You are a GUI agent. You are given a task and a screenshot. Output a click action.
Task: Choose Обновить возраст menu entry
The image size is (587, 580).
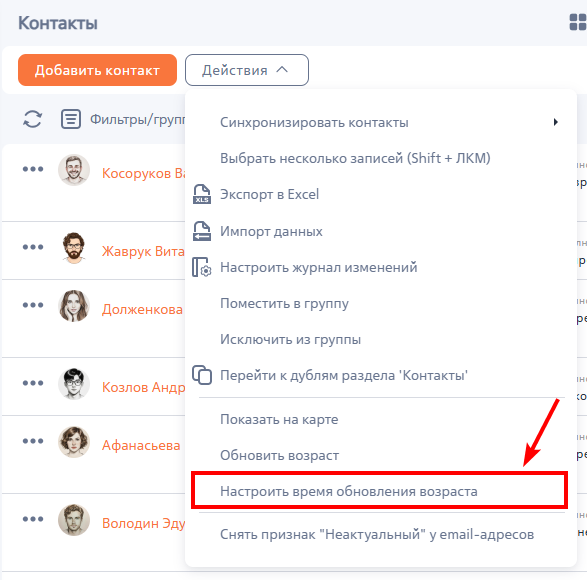(279, 455)
